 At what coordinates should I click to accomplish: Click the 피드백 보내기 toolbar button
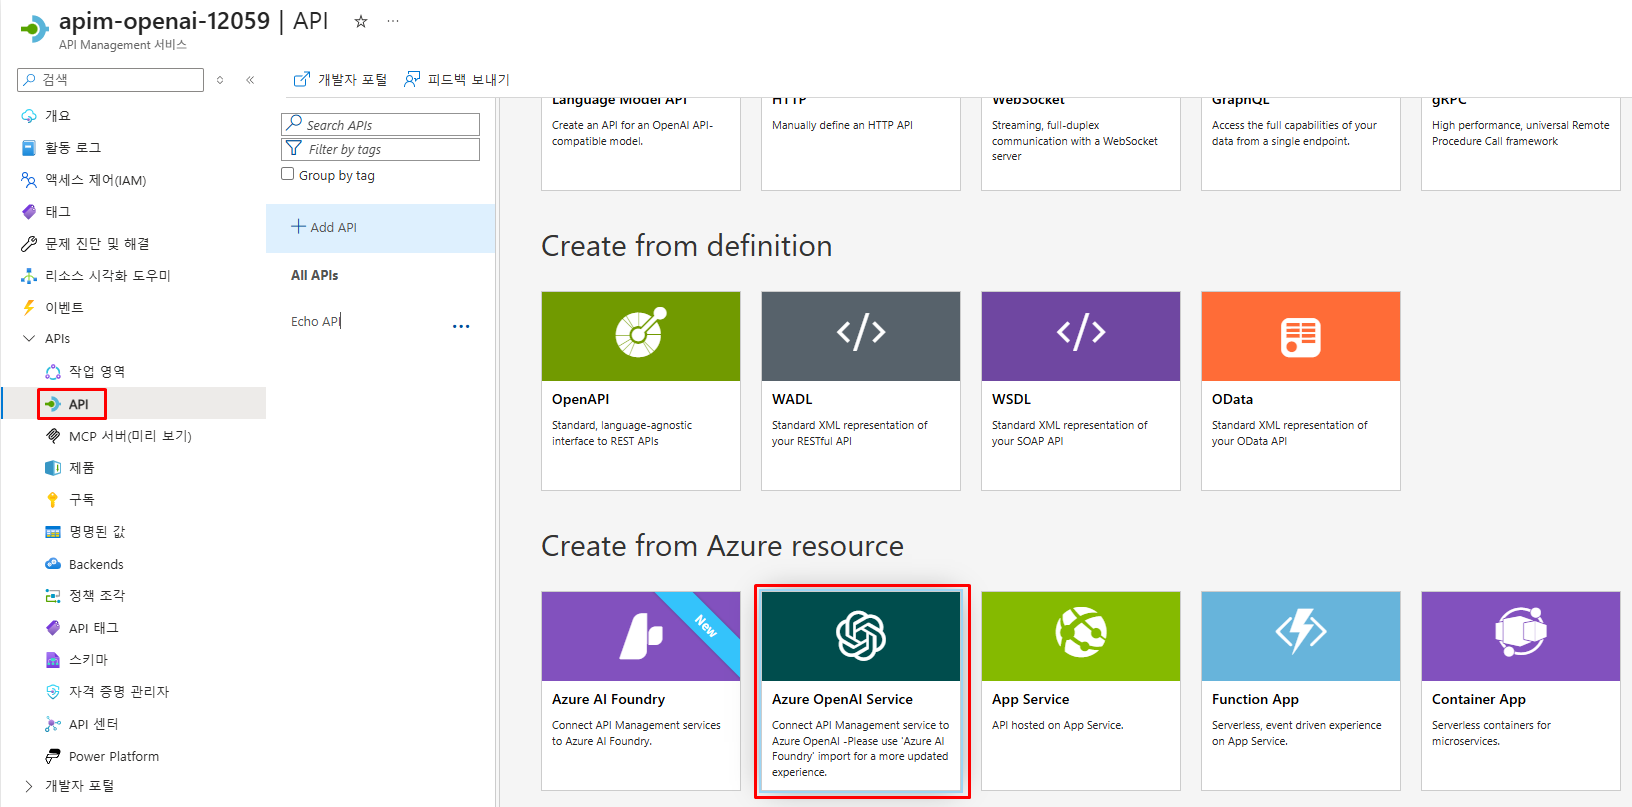457,80
